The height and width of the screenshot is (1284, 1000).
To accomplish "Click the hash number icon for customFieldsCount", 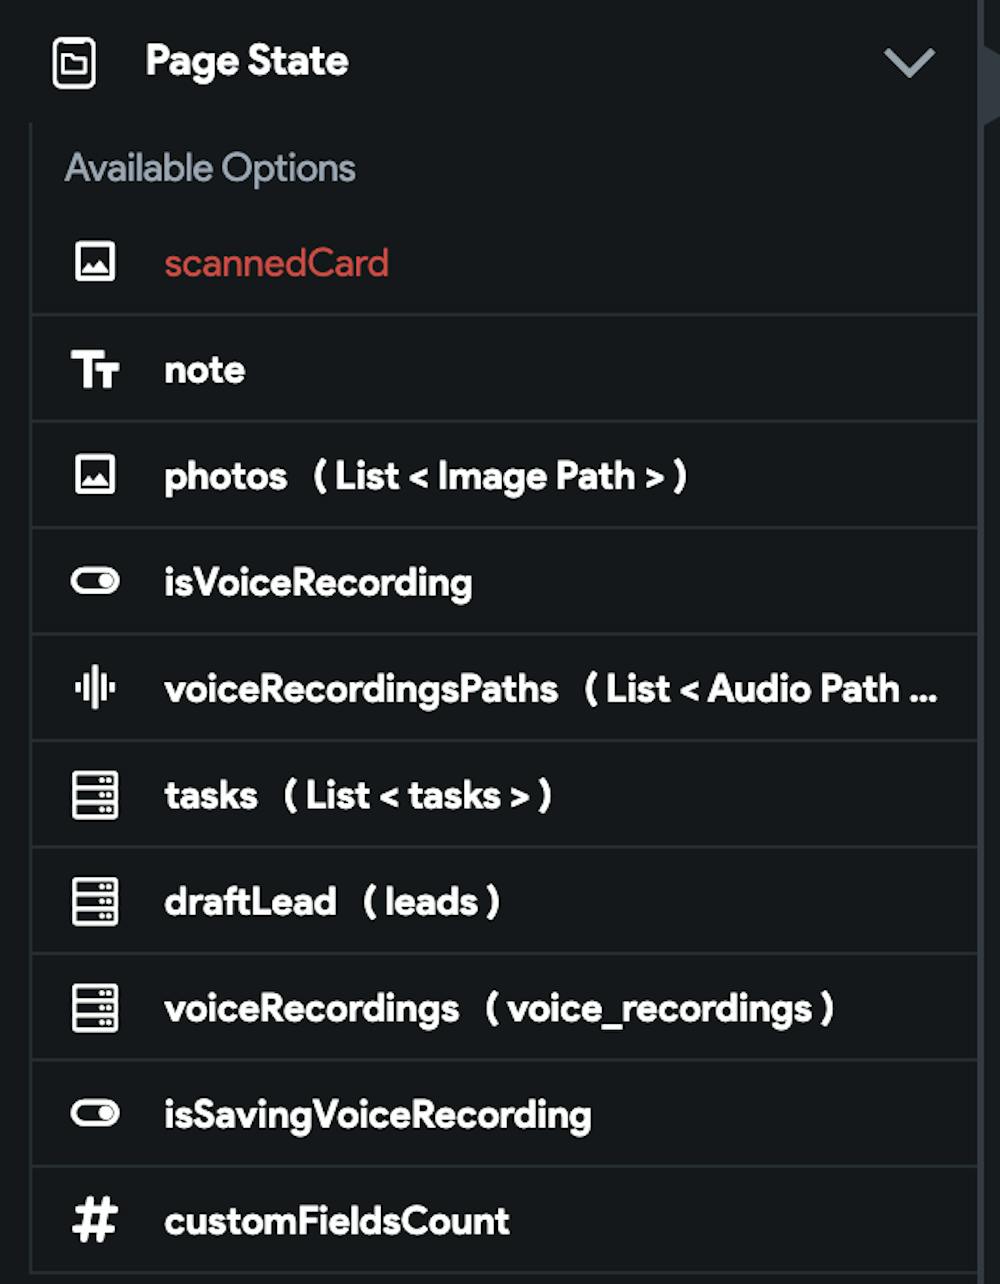I will 95,1221.
